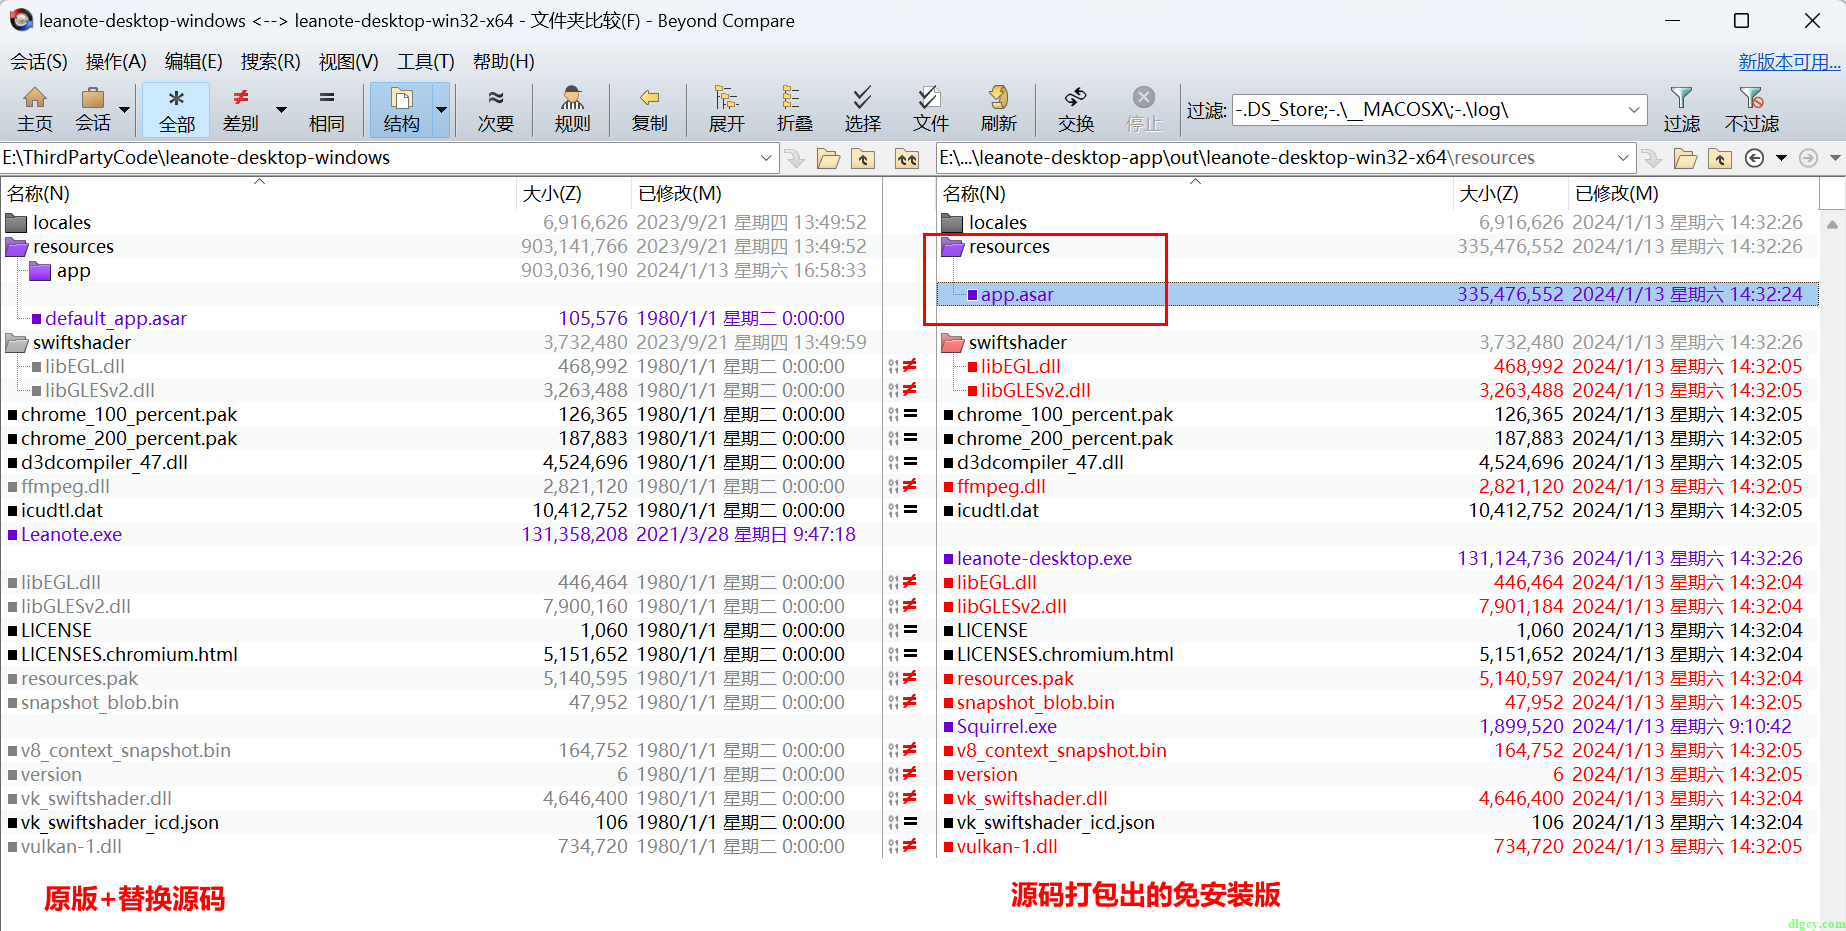This screenshot has height=931, width=1846.
Task: Open the 视图(V) menu
Action: 348,62
